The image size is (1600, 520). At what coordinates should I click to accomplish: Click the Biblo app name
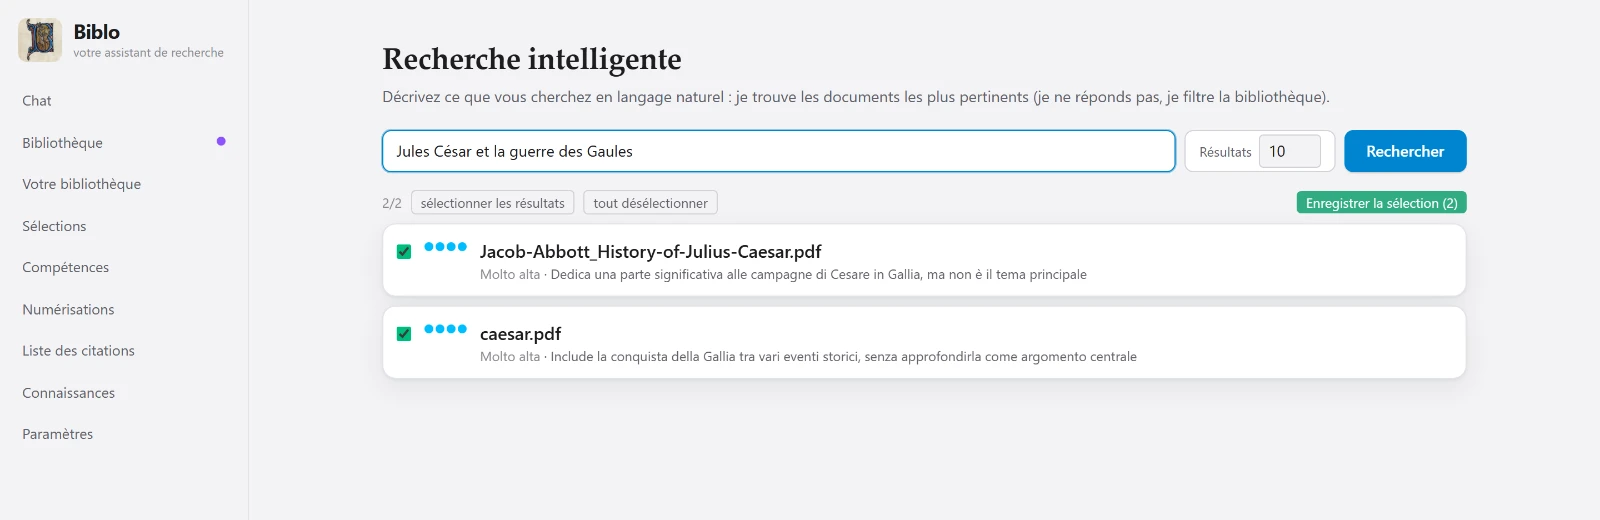96,32
